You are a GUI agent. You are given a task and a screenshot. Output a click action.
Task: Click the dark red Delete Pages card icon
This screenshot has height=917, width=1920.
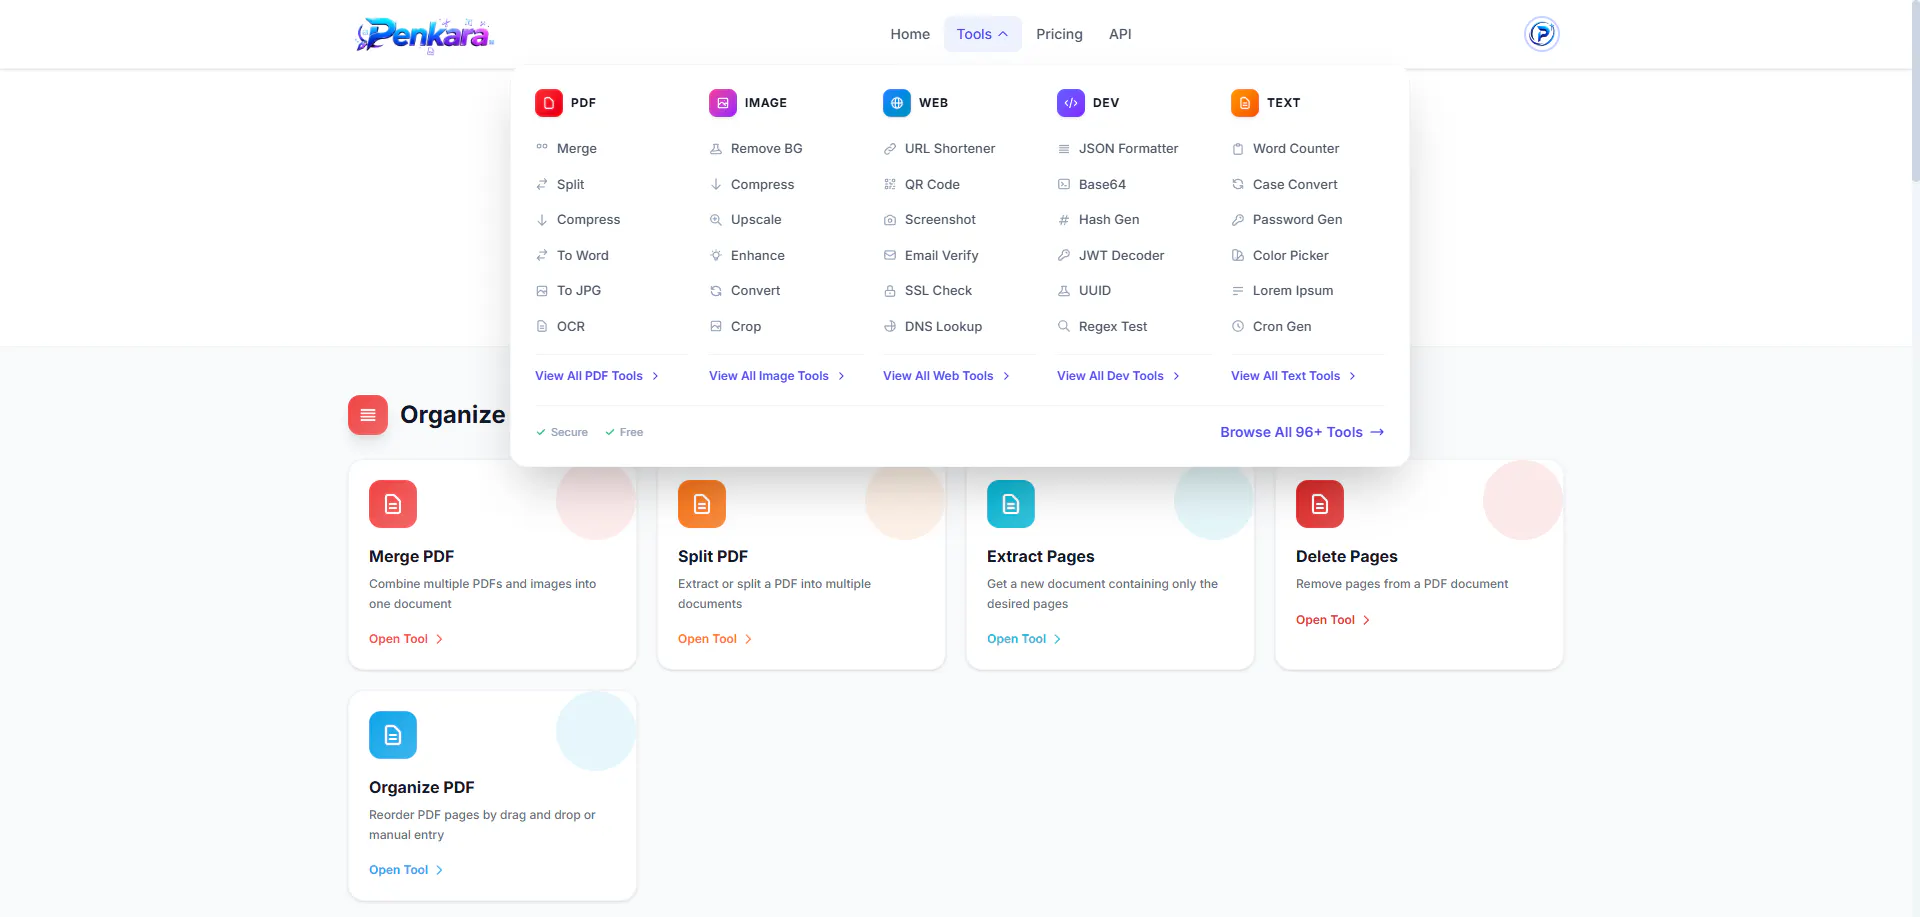point(1320,504)
